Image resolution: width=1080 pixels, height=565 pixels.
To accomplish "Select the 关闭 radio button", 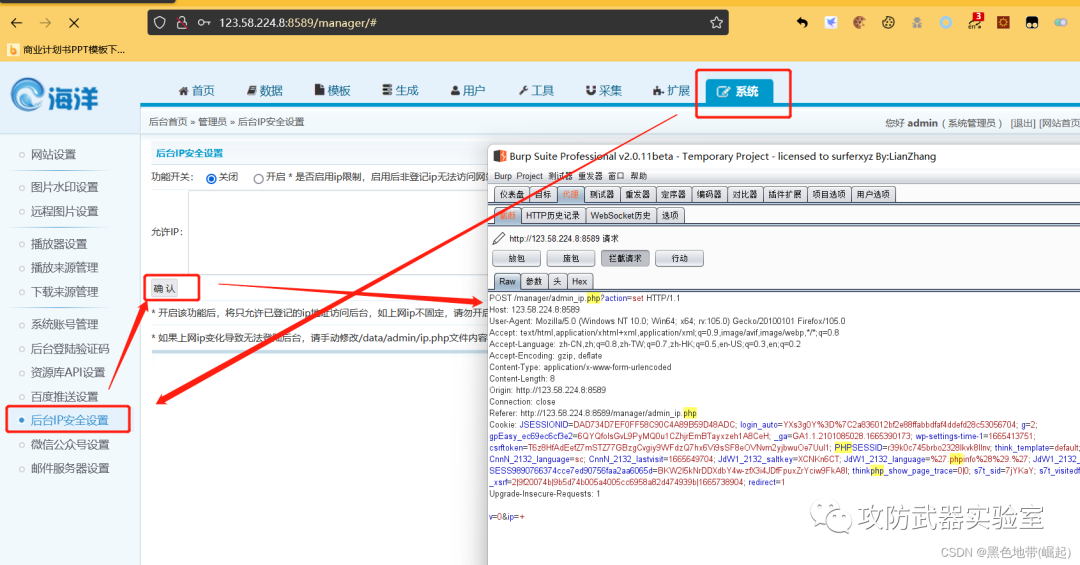I will coord(211,178).
